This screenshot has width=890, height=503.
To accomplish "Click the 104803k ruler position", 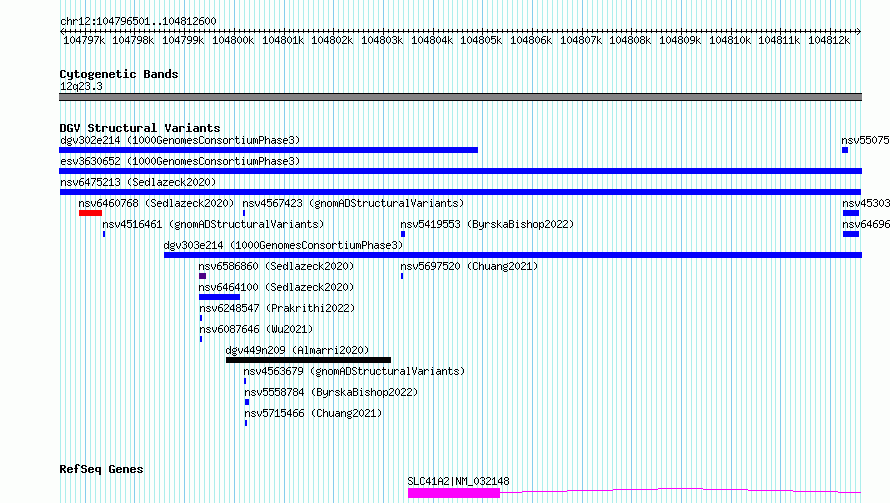I will coord(381,40).
